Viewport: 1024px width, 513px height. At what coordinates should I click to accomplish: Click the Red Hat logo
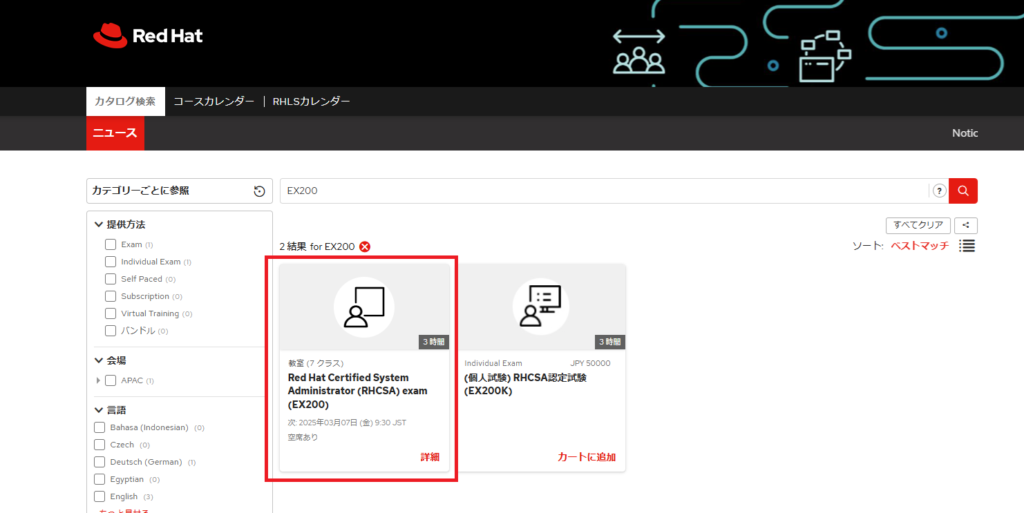[148, 36]
